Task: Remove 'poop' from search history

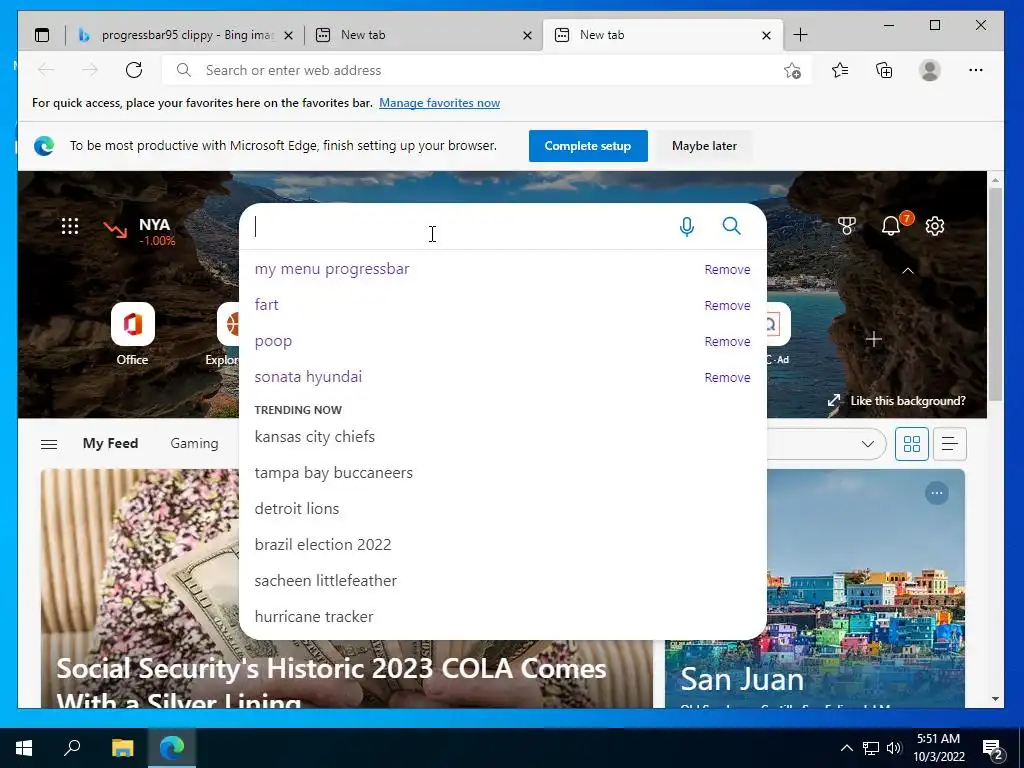Action: pos(727,342)
